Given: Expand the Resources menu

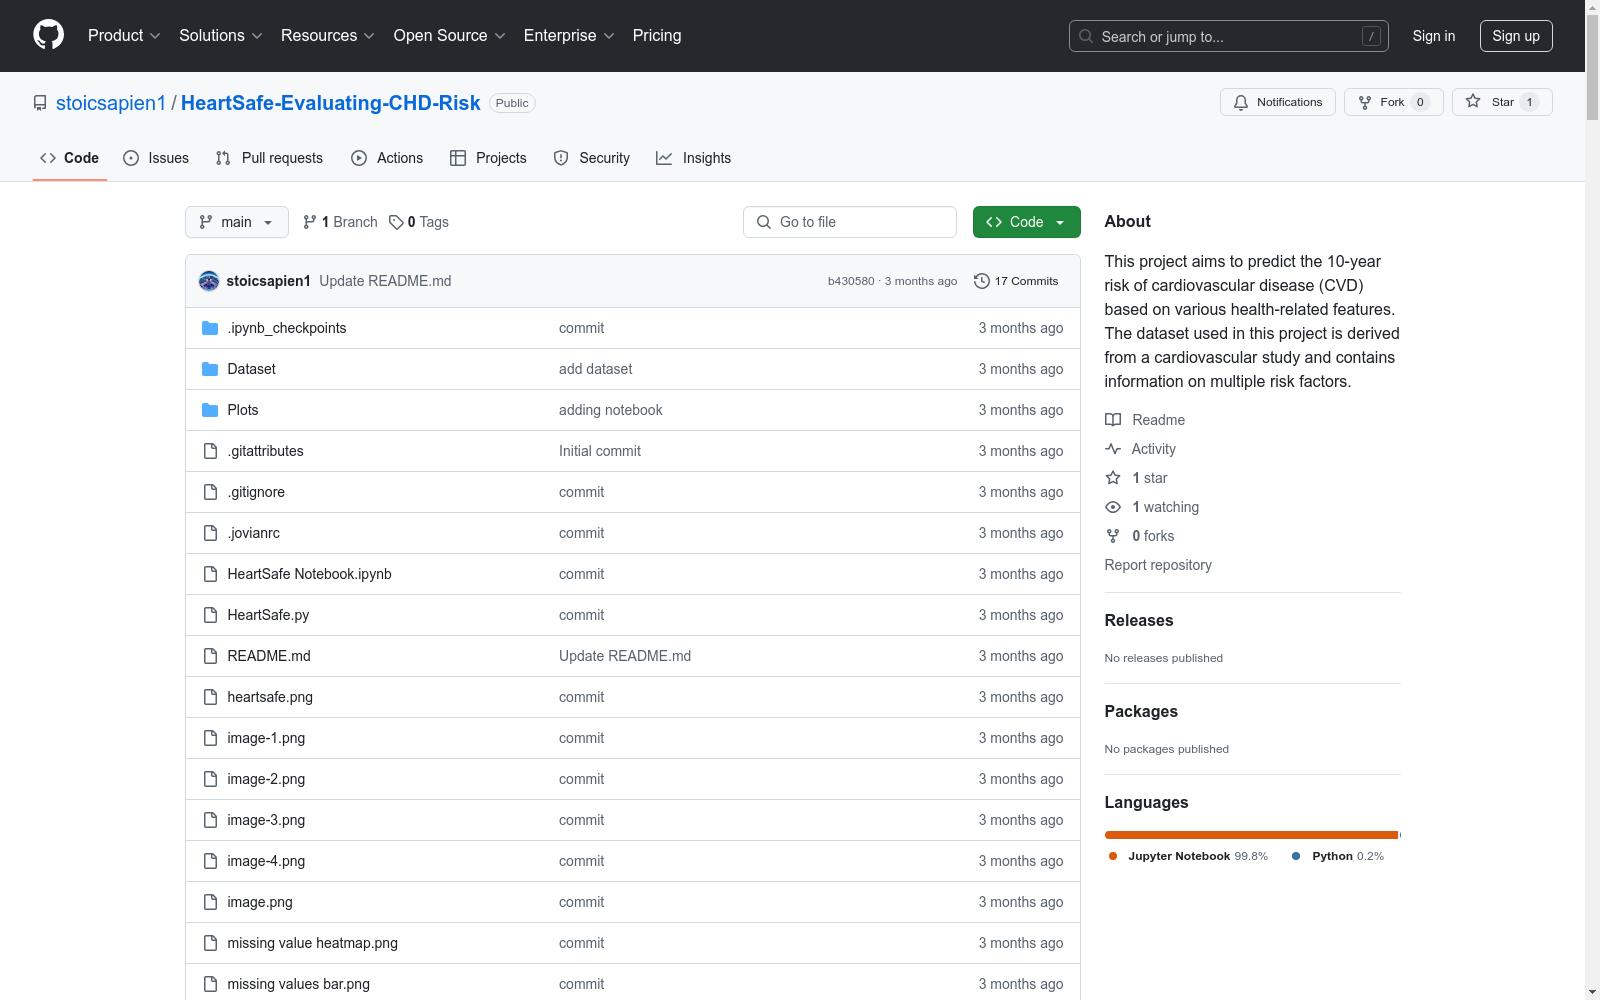Looking at the screenshot, I should (x=328, y=36).
